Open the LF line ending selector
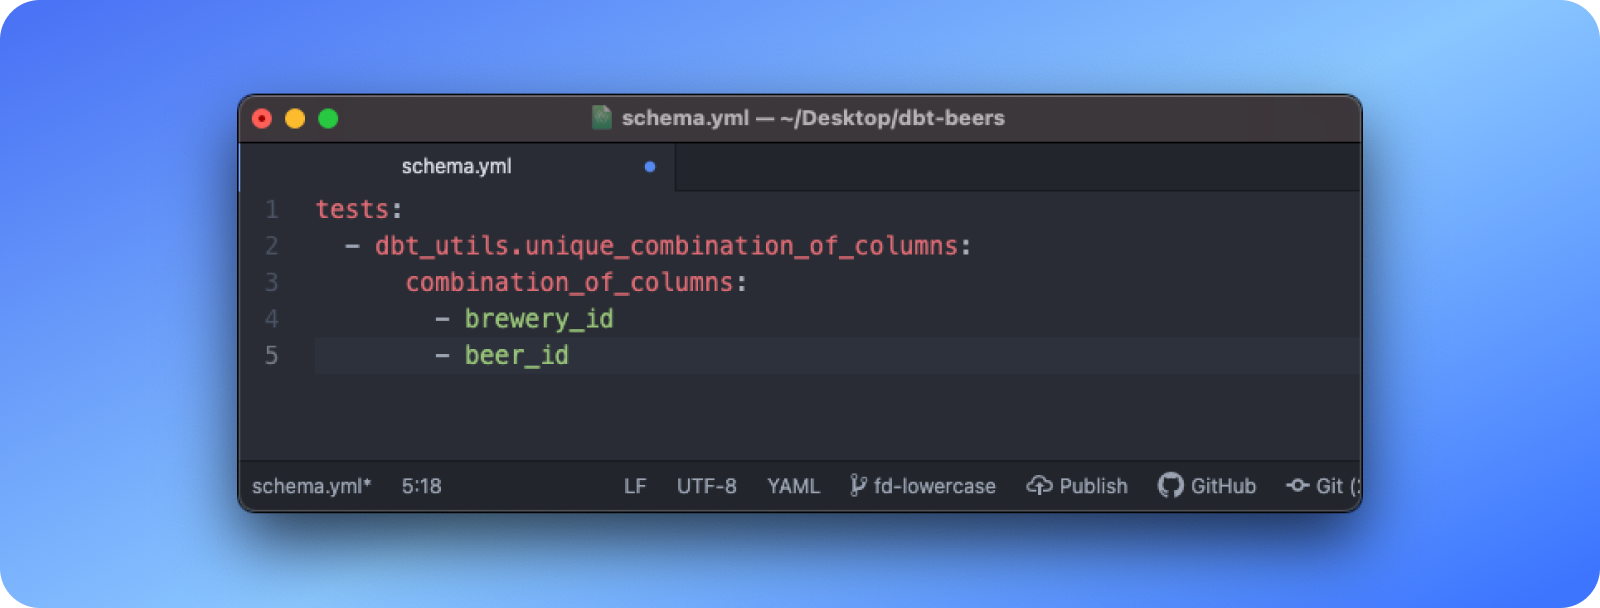Image resolution: width=1600 pixels, height=608 pixels. click(635, 486)
